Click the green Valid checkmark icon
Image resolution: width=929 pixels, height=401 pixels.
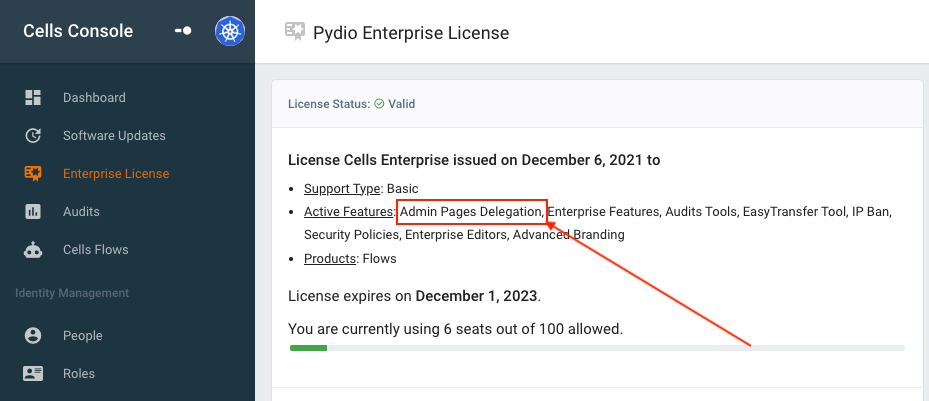coord(379,104)
